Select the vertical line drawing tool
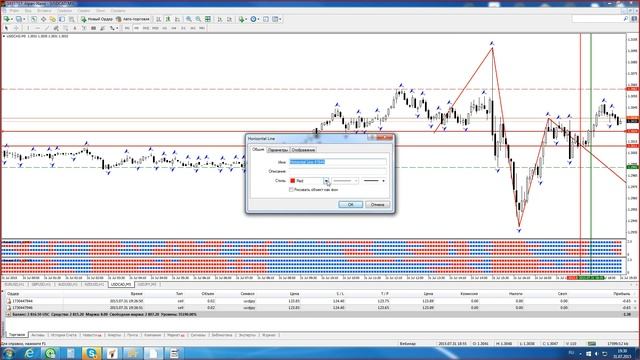This screenshot has height=360, width=640. [28, 28]
